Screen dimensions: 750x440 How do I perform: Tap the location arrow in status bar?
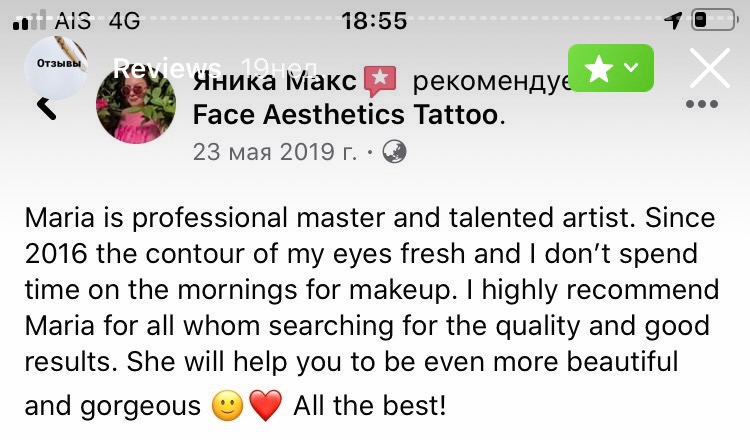click(x=673, y=20)
